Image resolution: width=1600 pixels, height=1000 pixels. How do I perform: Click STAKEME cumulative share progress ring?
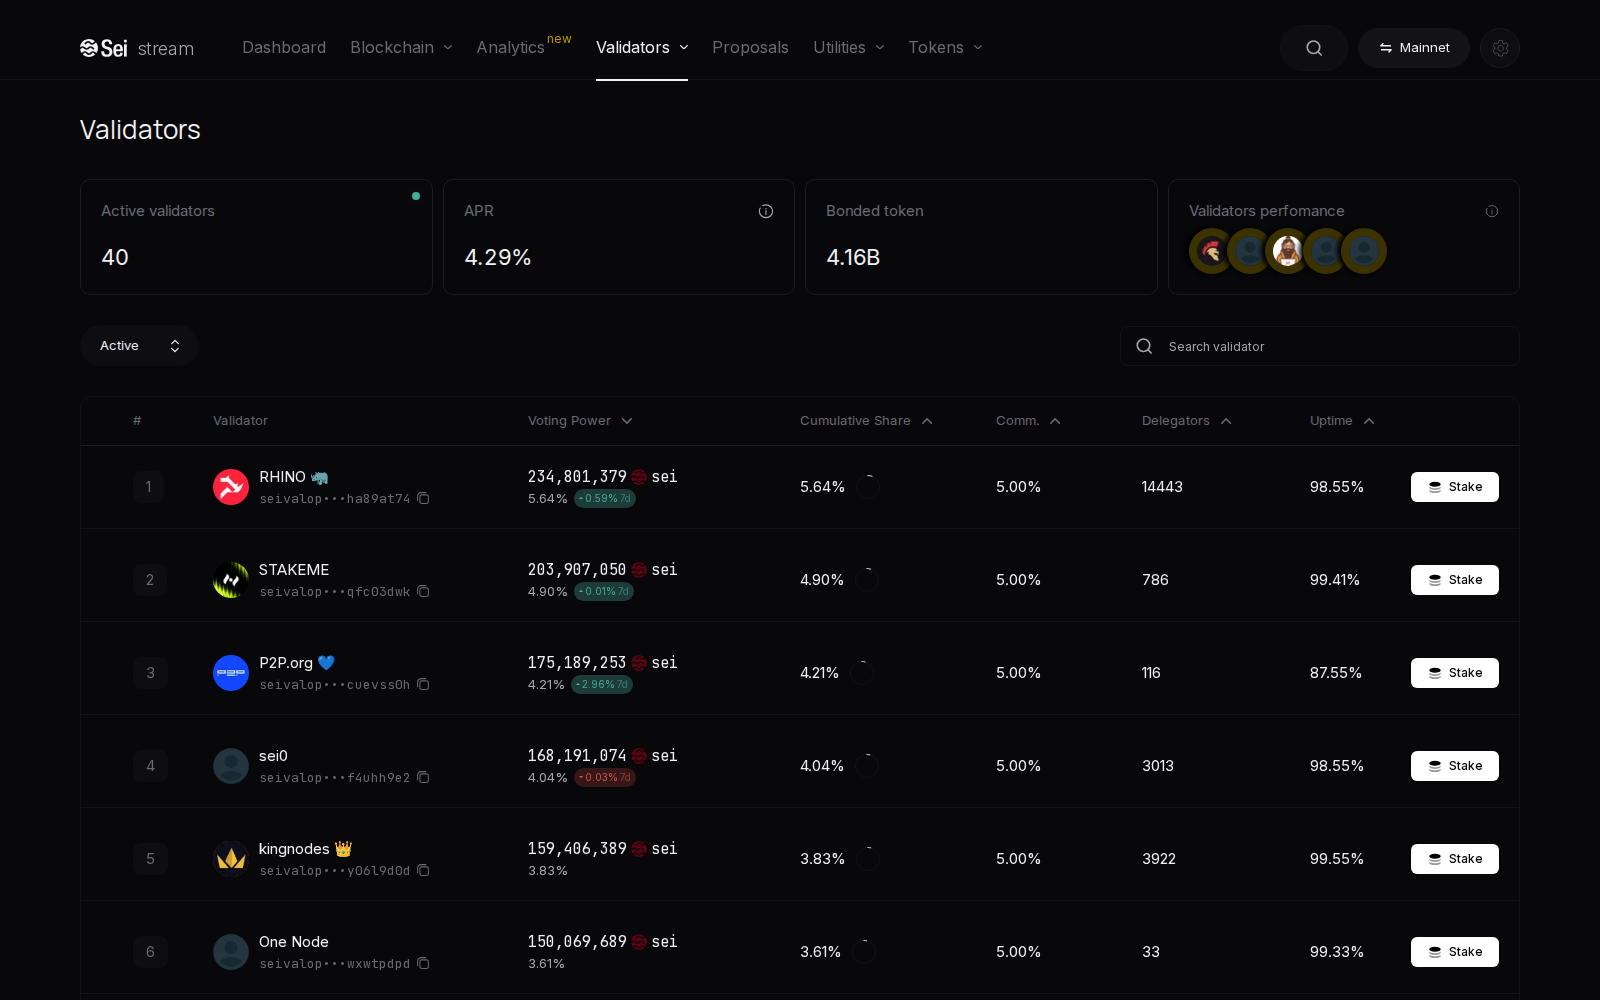click(867, 580)
